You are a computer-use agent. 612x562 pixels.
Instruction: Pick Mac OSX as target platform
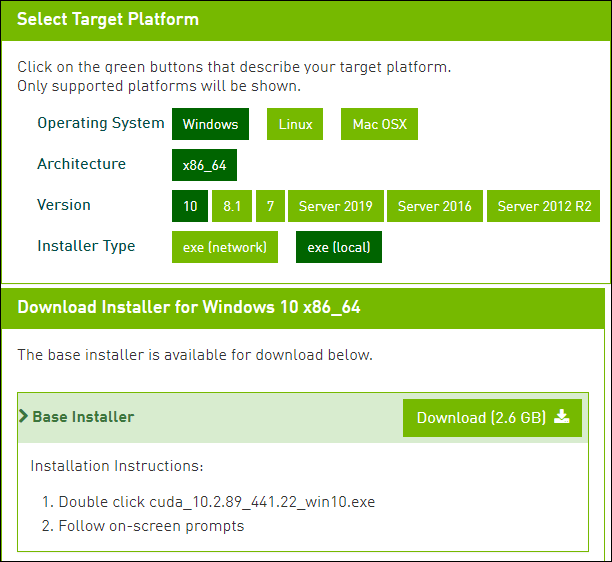pyautogui.click(x=379, y=125)
